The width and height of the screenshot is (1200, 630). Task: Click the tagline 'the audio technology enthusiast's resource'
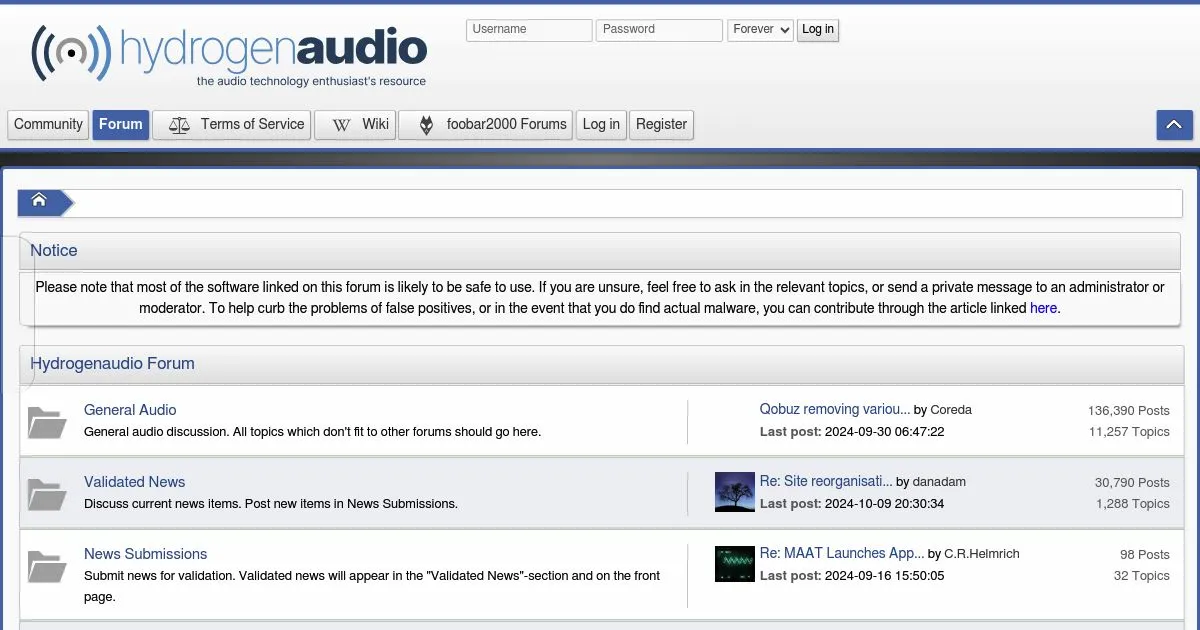click(x=311, y=82)
